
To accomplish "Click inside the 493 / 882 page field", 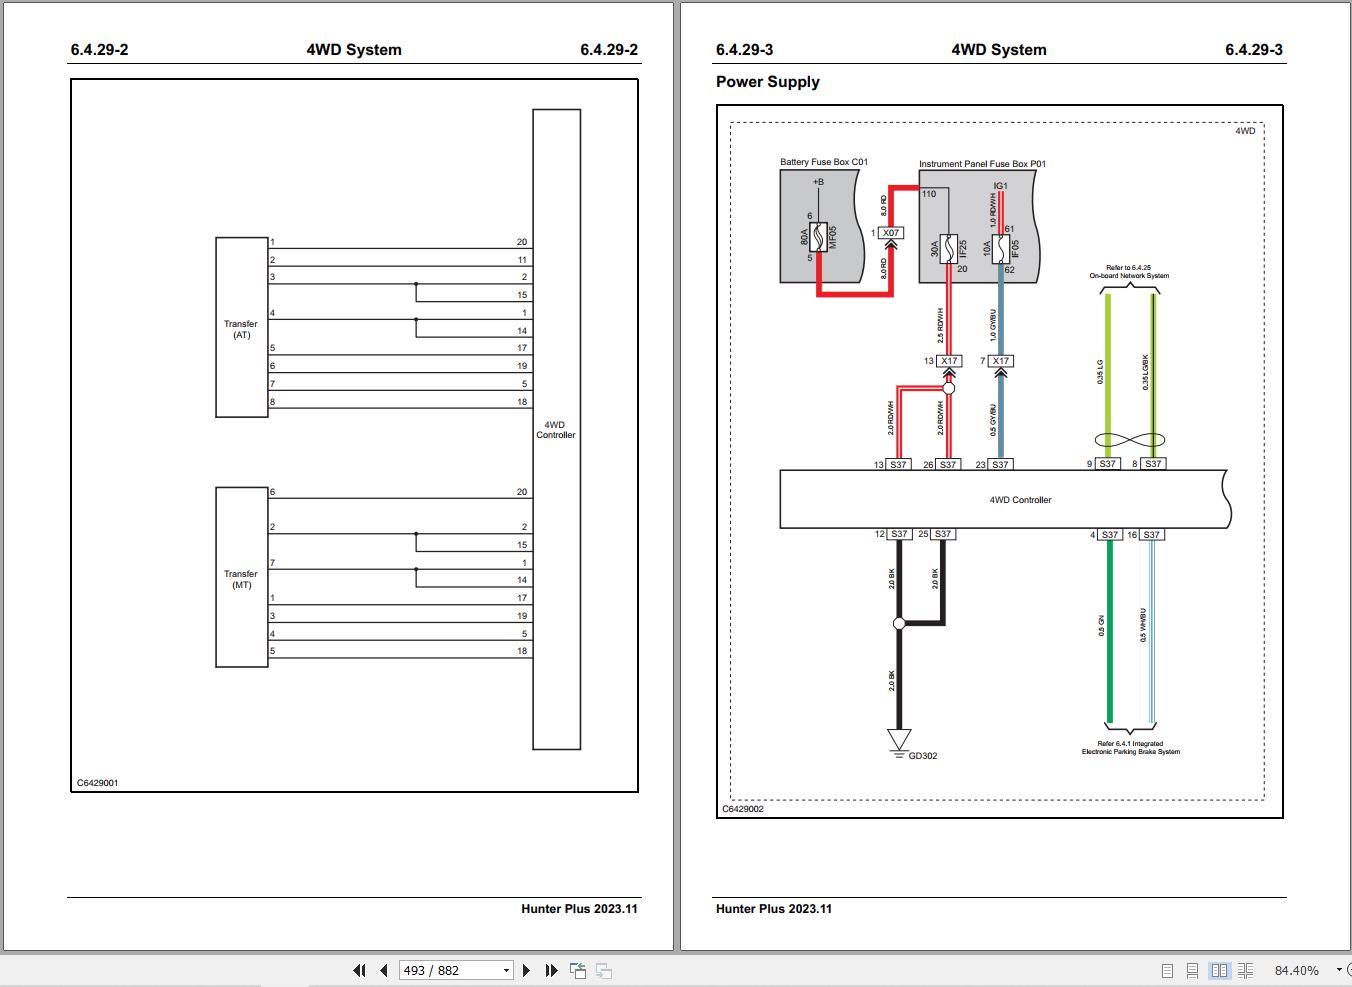I will [x=440, y=970].
